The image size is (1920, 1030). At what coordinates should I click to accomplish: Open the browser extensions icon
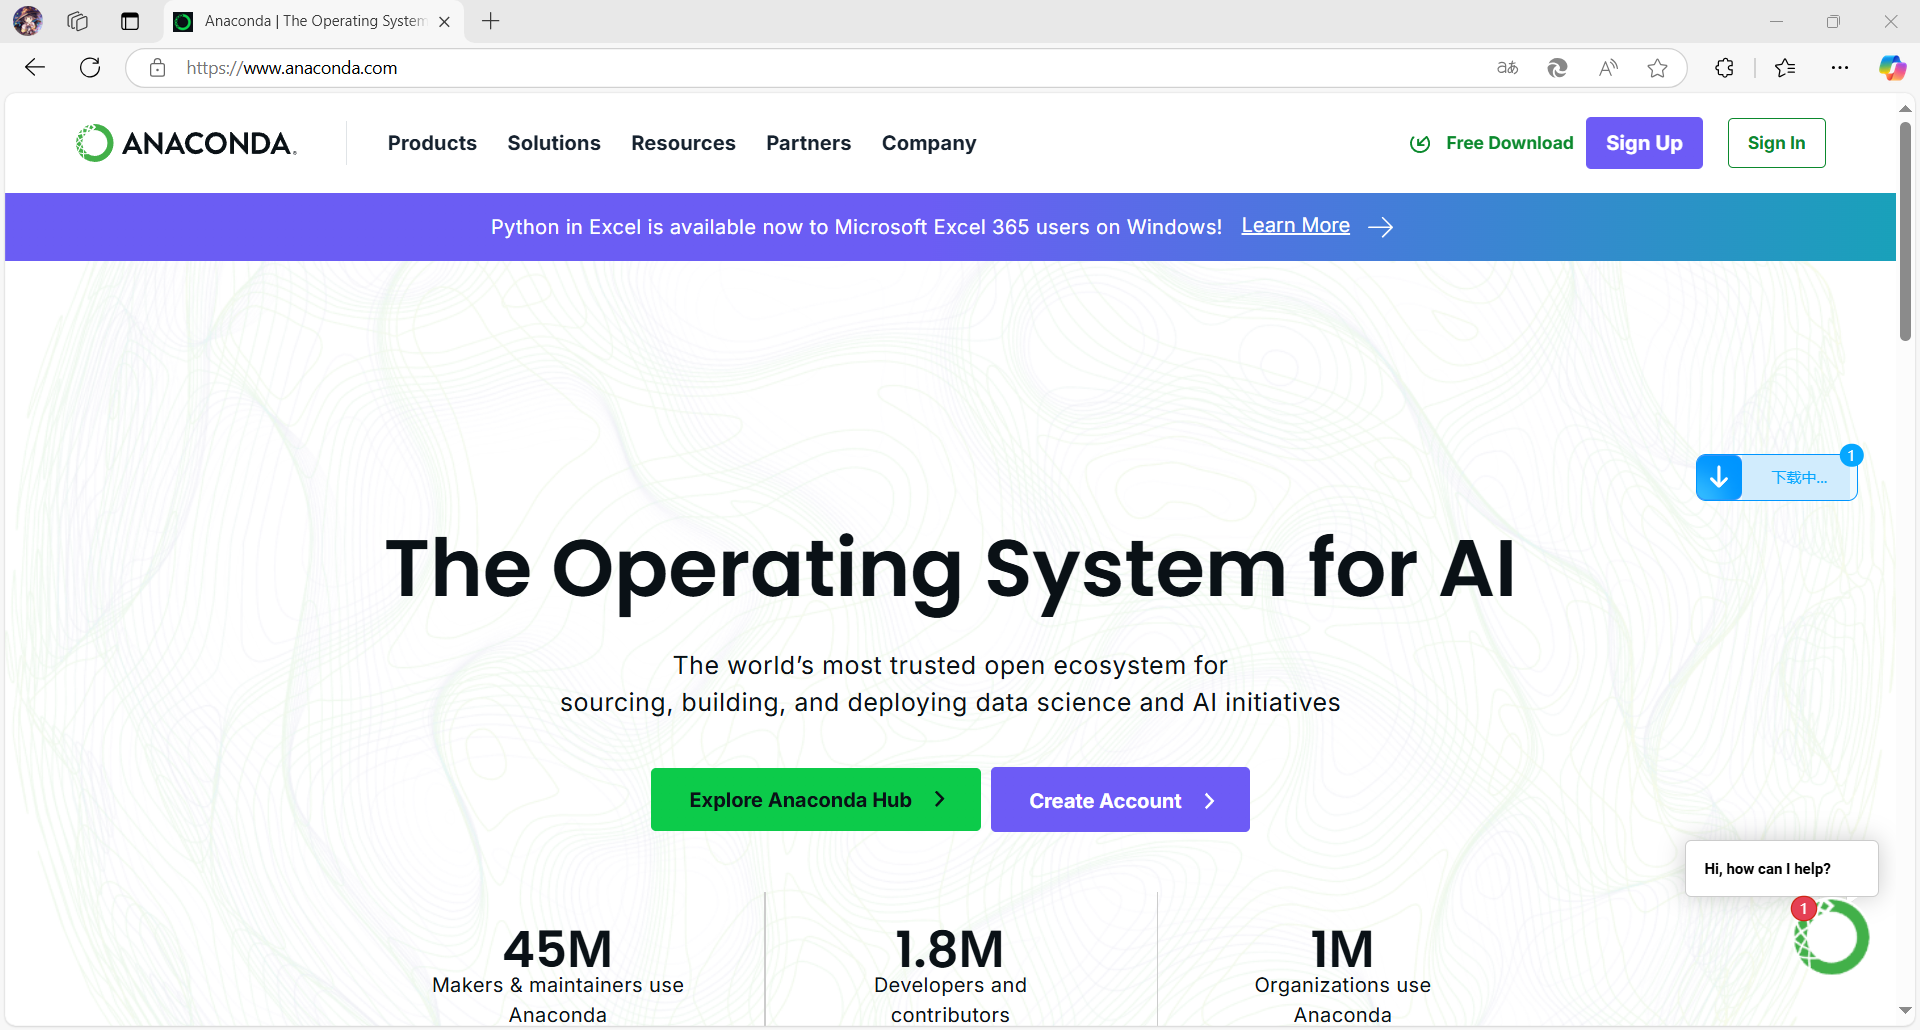pyautogui.click(x=1725, y=68)
